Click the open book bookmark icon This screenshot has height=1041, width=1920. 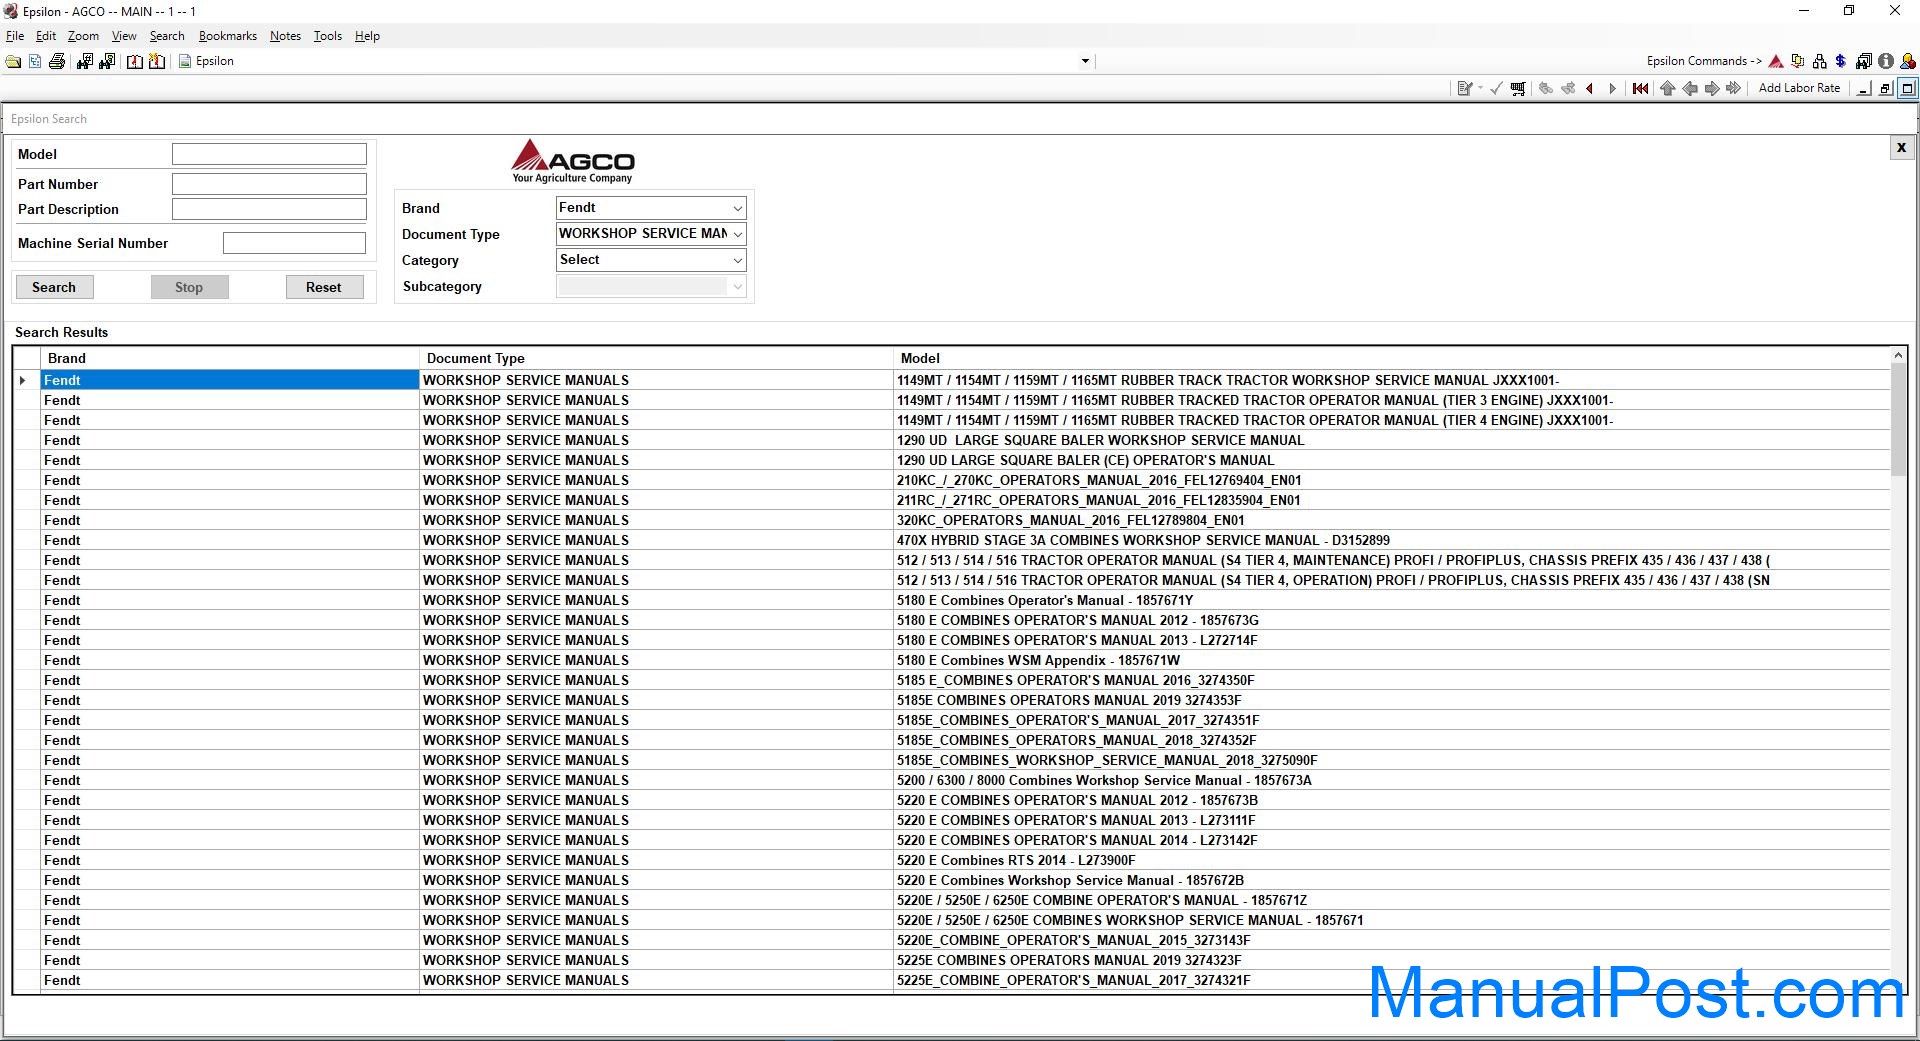134,61
